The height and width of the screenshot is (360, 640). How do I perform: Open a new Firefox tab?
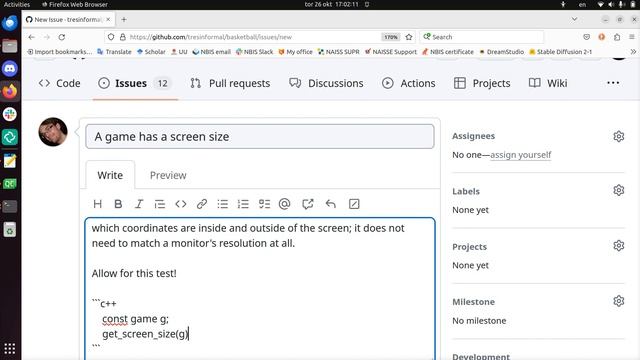[124, 19]
